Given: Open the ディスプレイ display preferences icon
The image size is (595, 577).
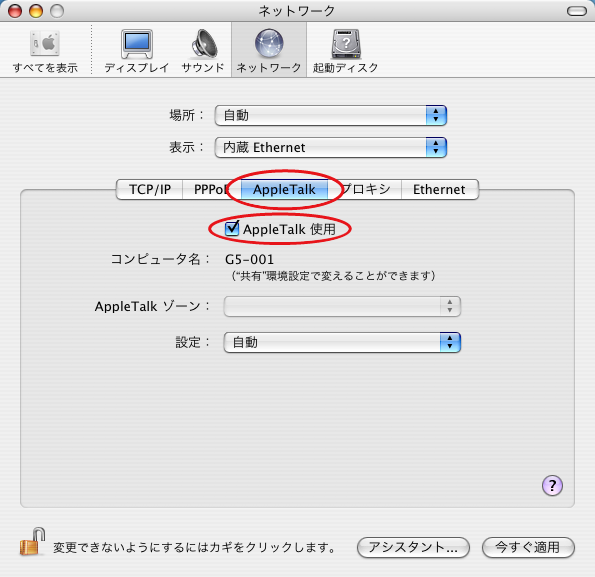Looking at the screenshot, I should 137,44.
